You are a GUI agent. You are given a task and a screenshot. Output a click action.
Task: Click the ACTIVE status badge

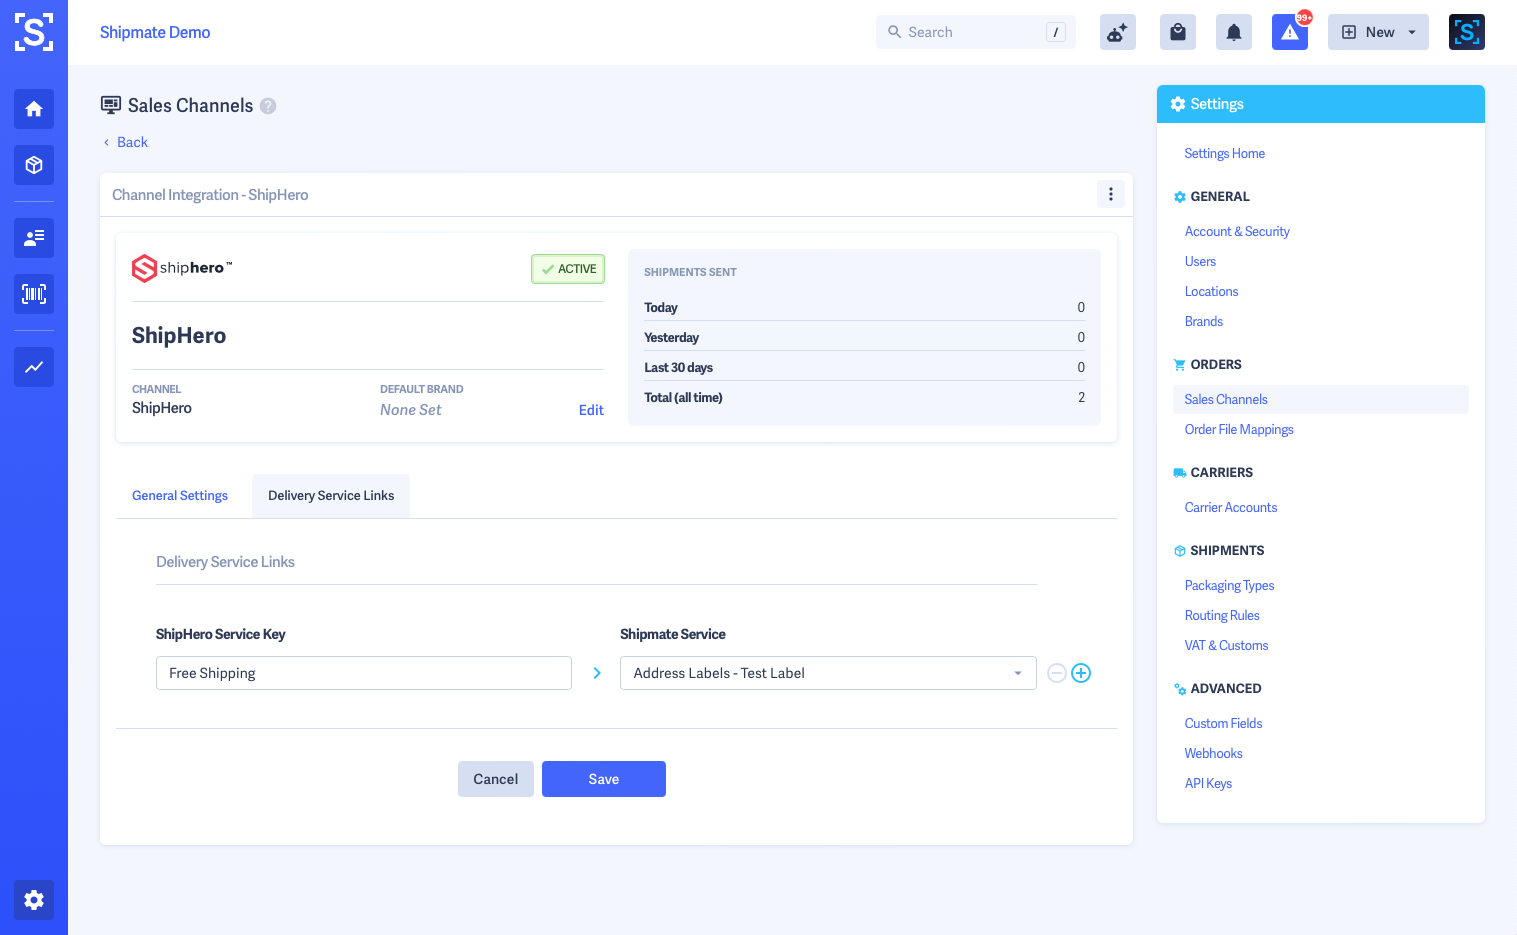click(568, 269)
